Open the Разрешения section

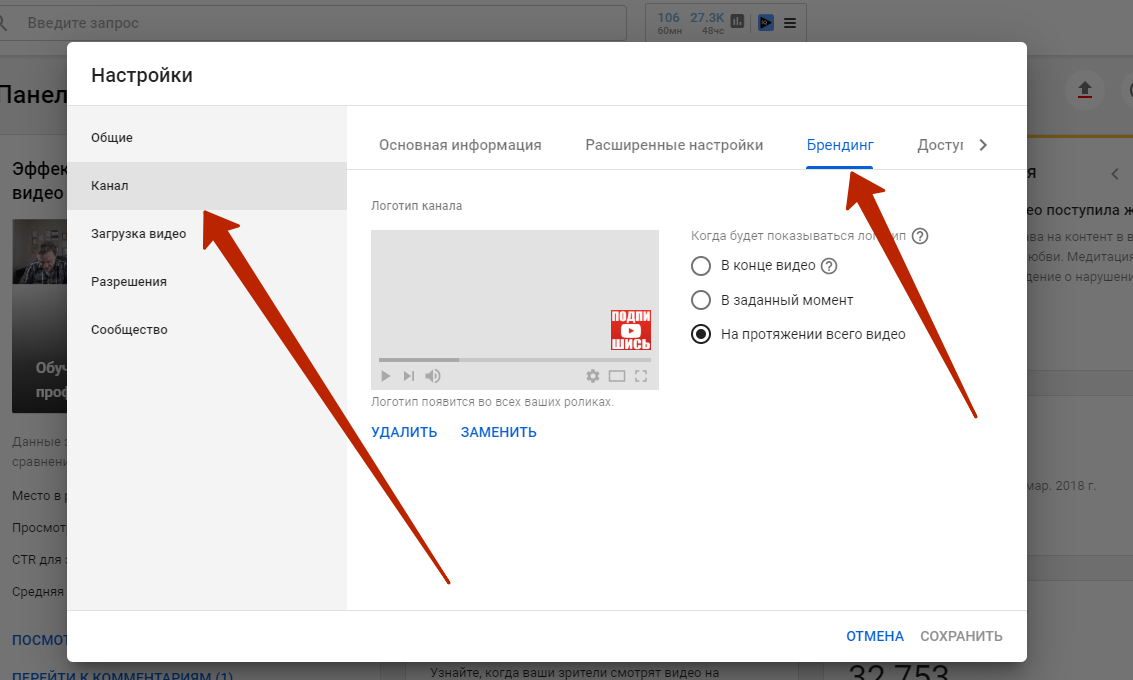pos(207,282)
